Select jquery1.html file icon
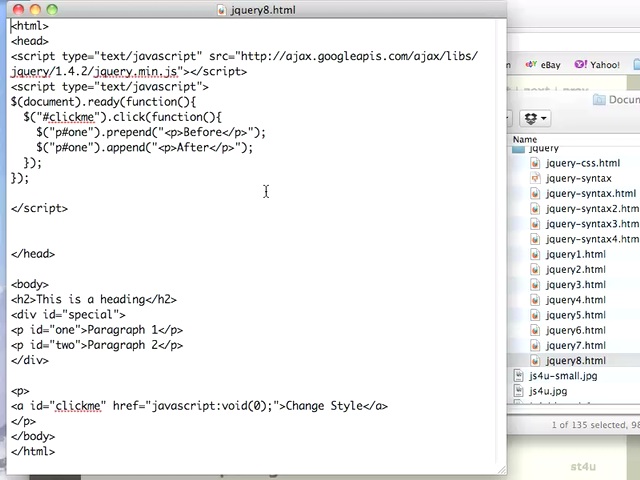Screen dimensions: 640x480 click(535, 254)
